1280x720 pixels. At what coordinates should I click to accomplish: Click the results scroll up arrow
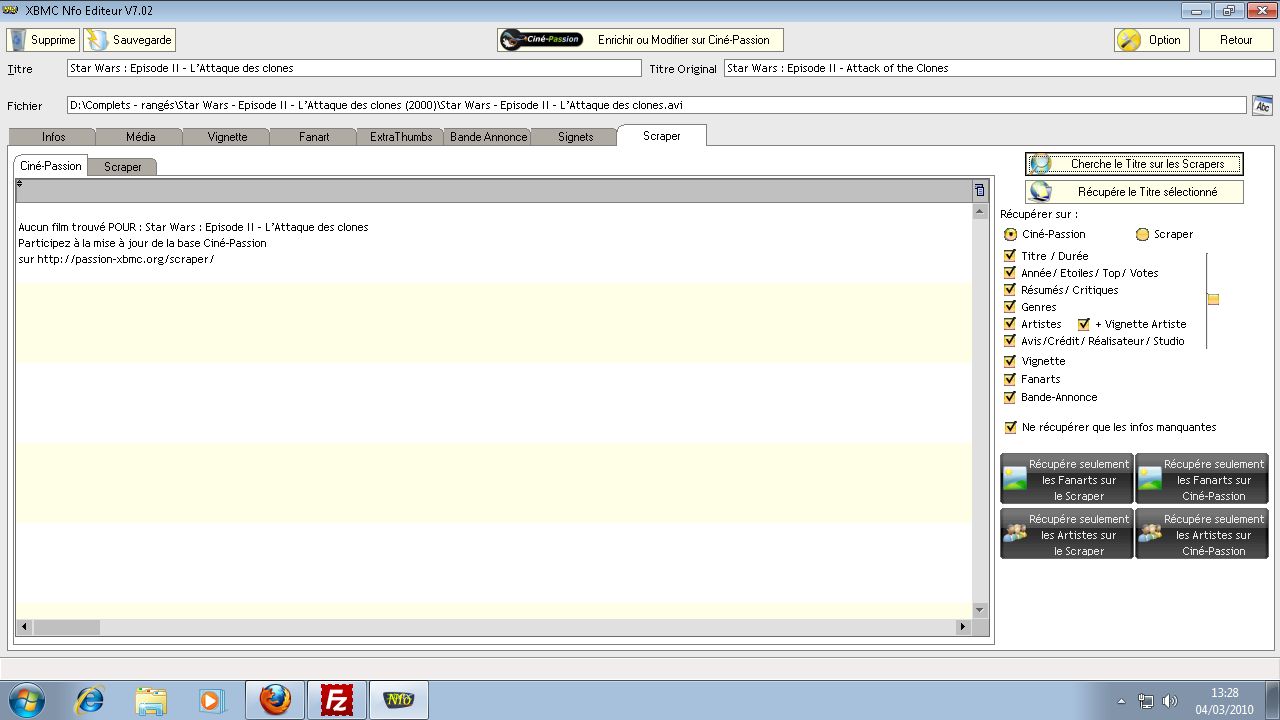click(x=980, y=212)
